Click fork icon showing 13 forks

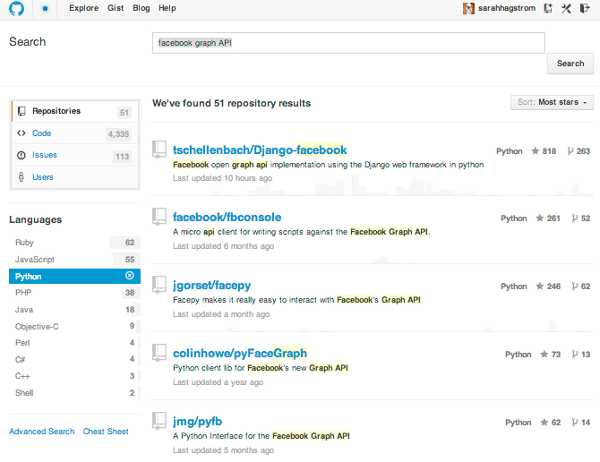pyautogui.click(x=575, y=354)
